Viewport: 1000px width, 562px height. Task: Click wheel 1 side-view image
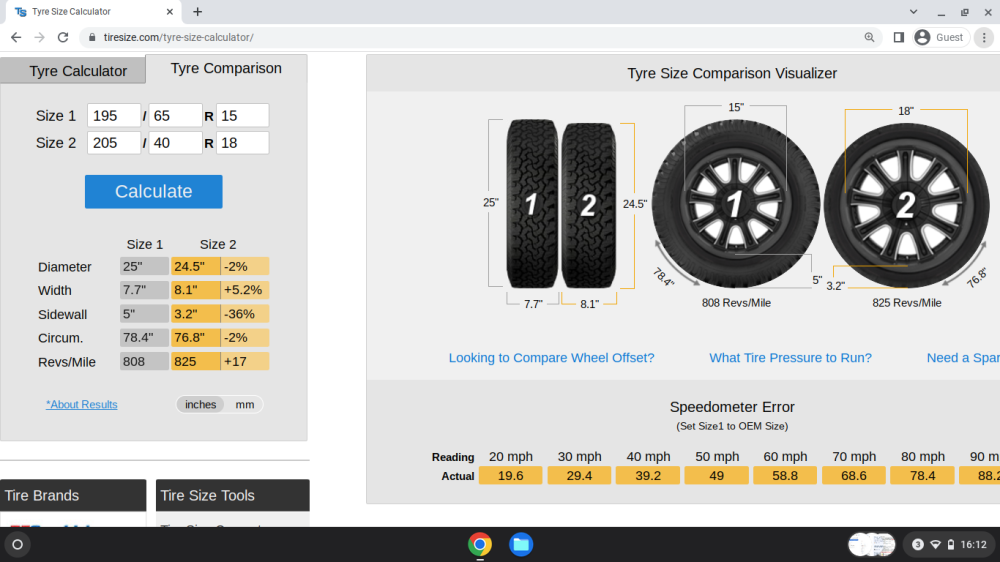(735, 204)
